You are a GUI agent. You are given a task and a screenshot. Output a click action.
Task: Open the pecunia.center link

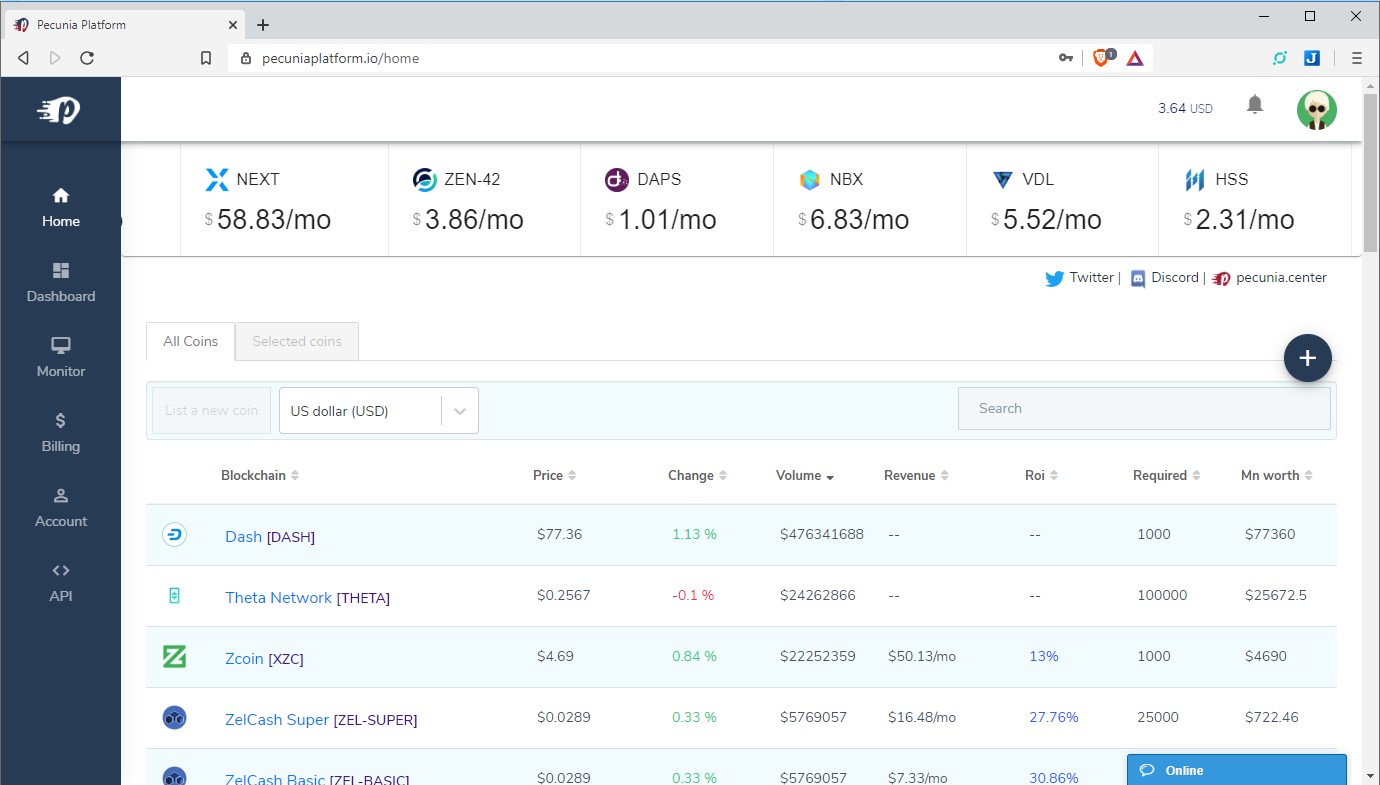pos(1269,278)
